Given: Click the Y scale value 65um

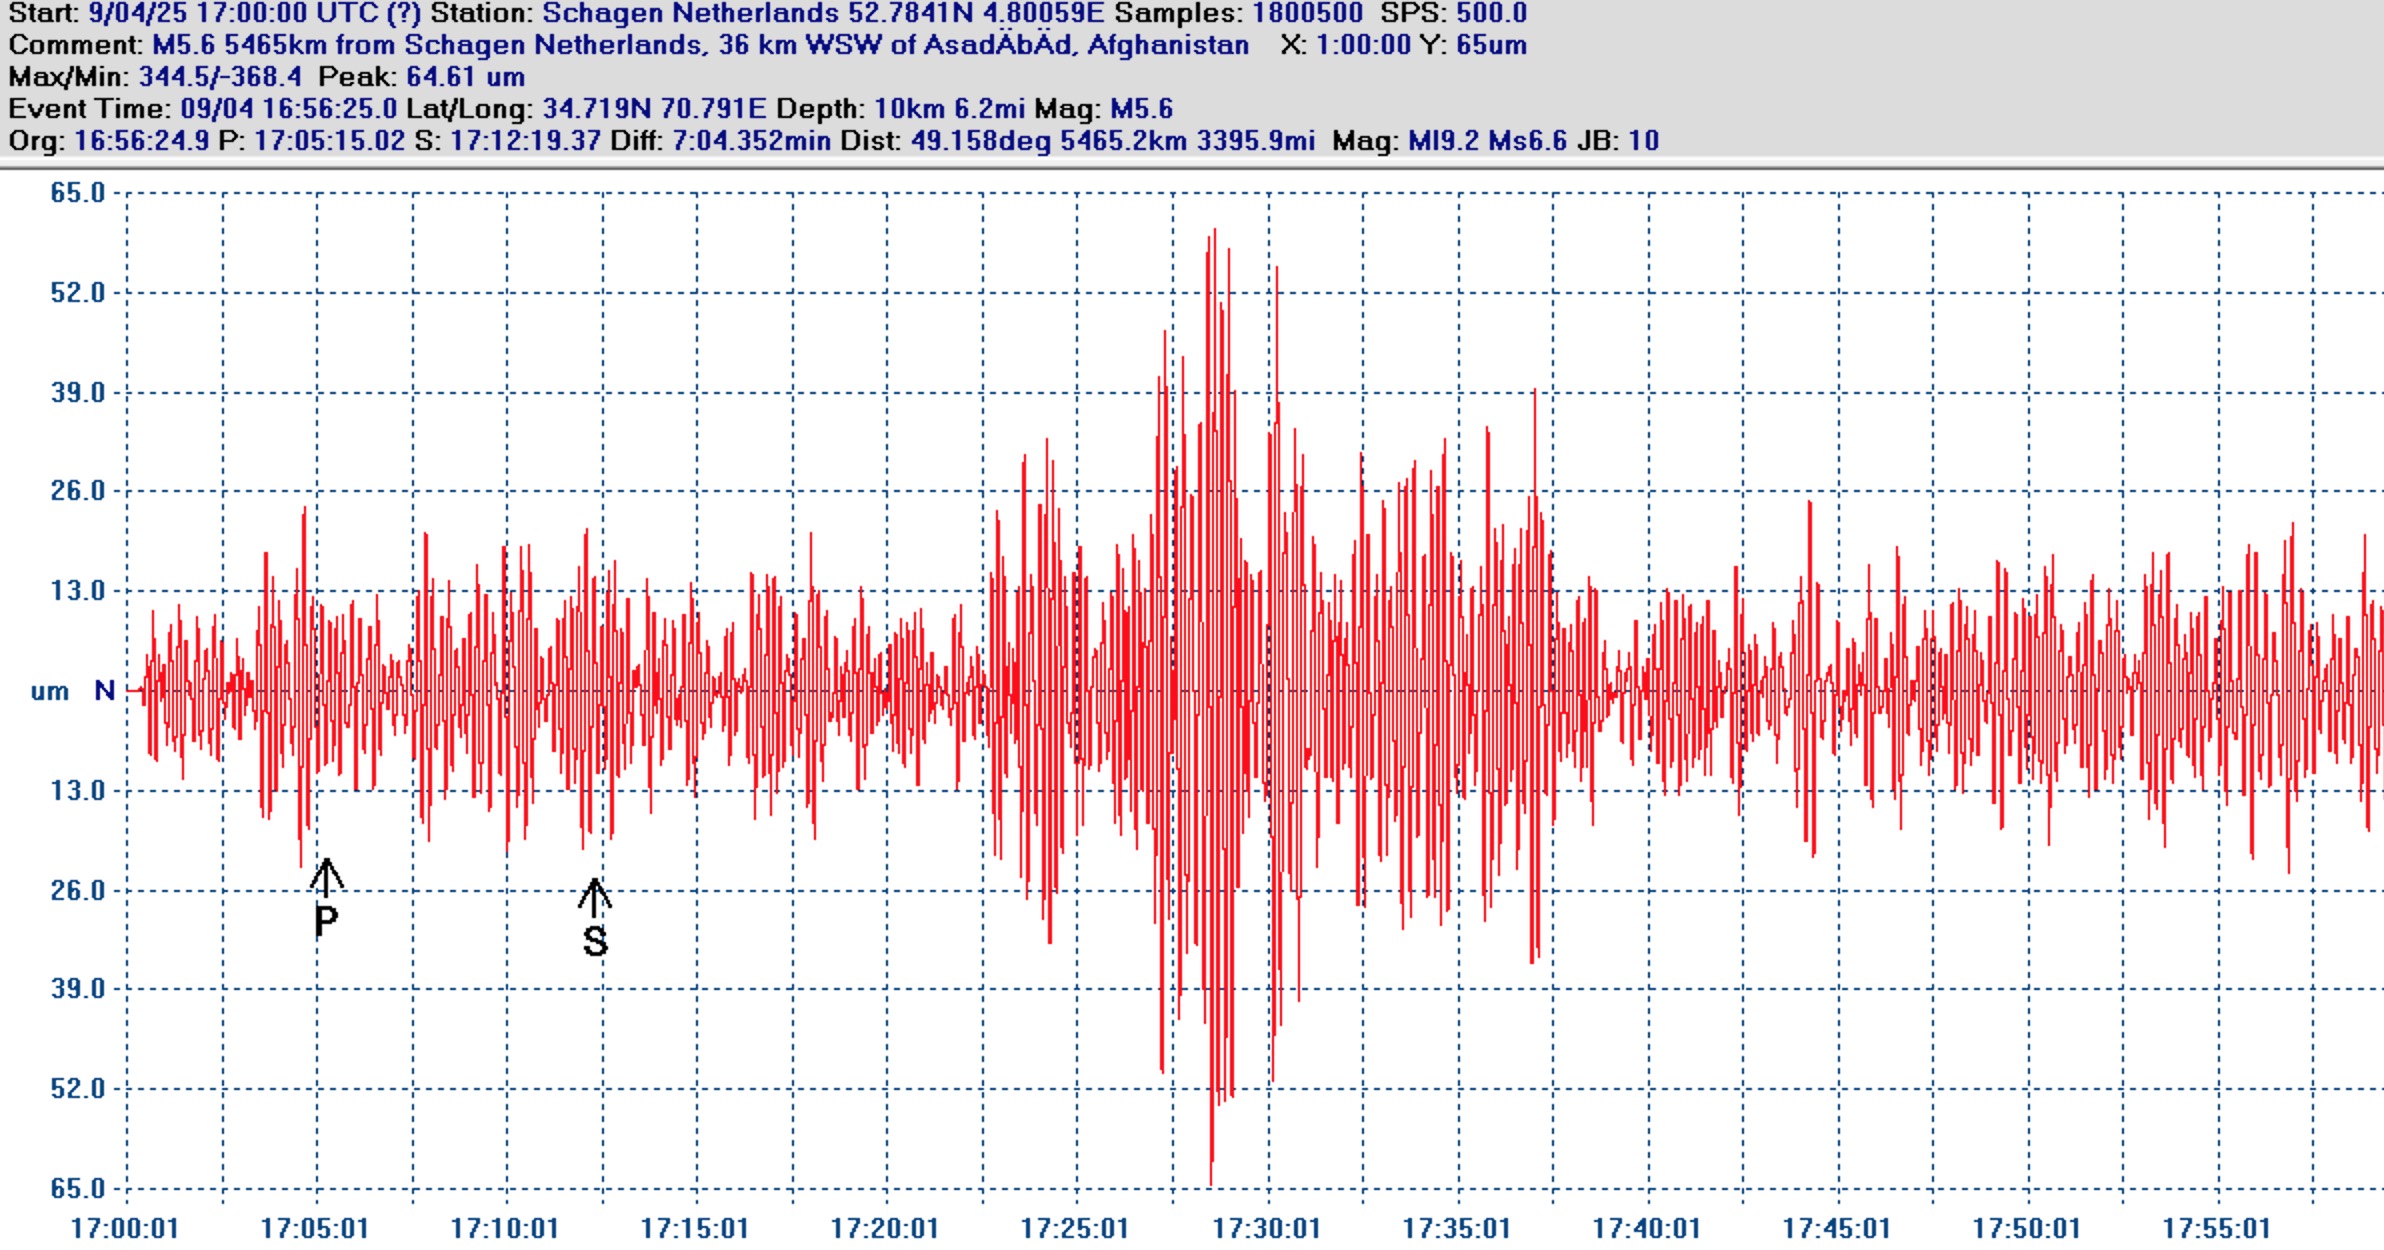Looking at the screenshot, I should point(1490,45).
